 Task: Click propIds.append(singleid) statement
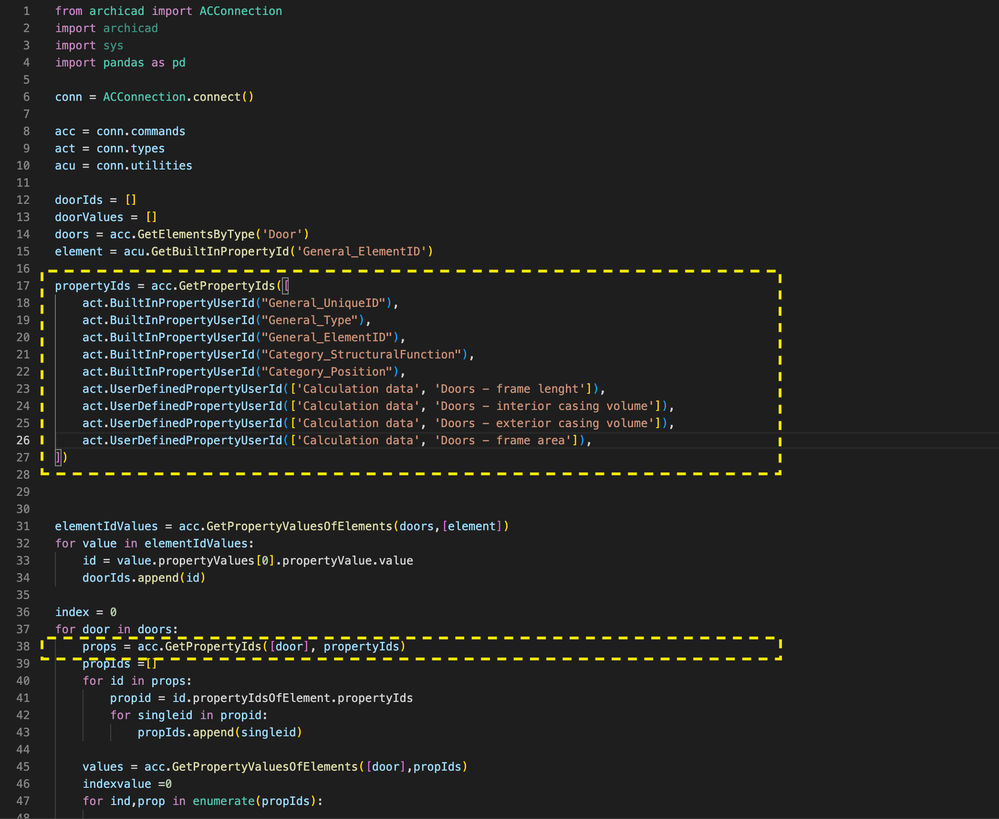(x=219, y=732)
